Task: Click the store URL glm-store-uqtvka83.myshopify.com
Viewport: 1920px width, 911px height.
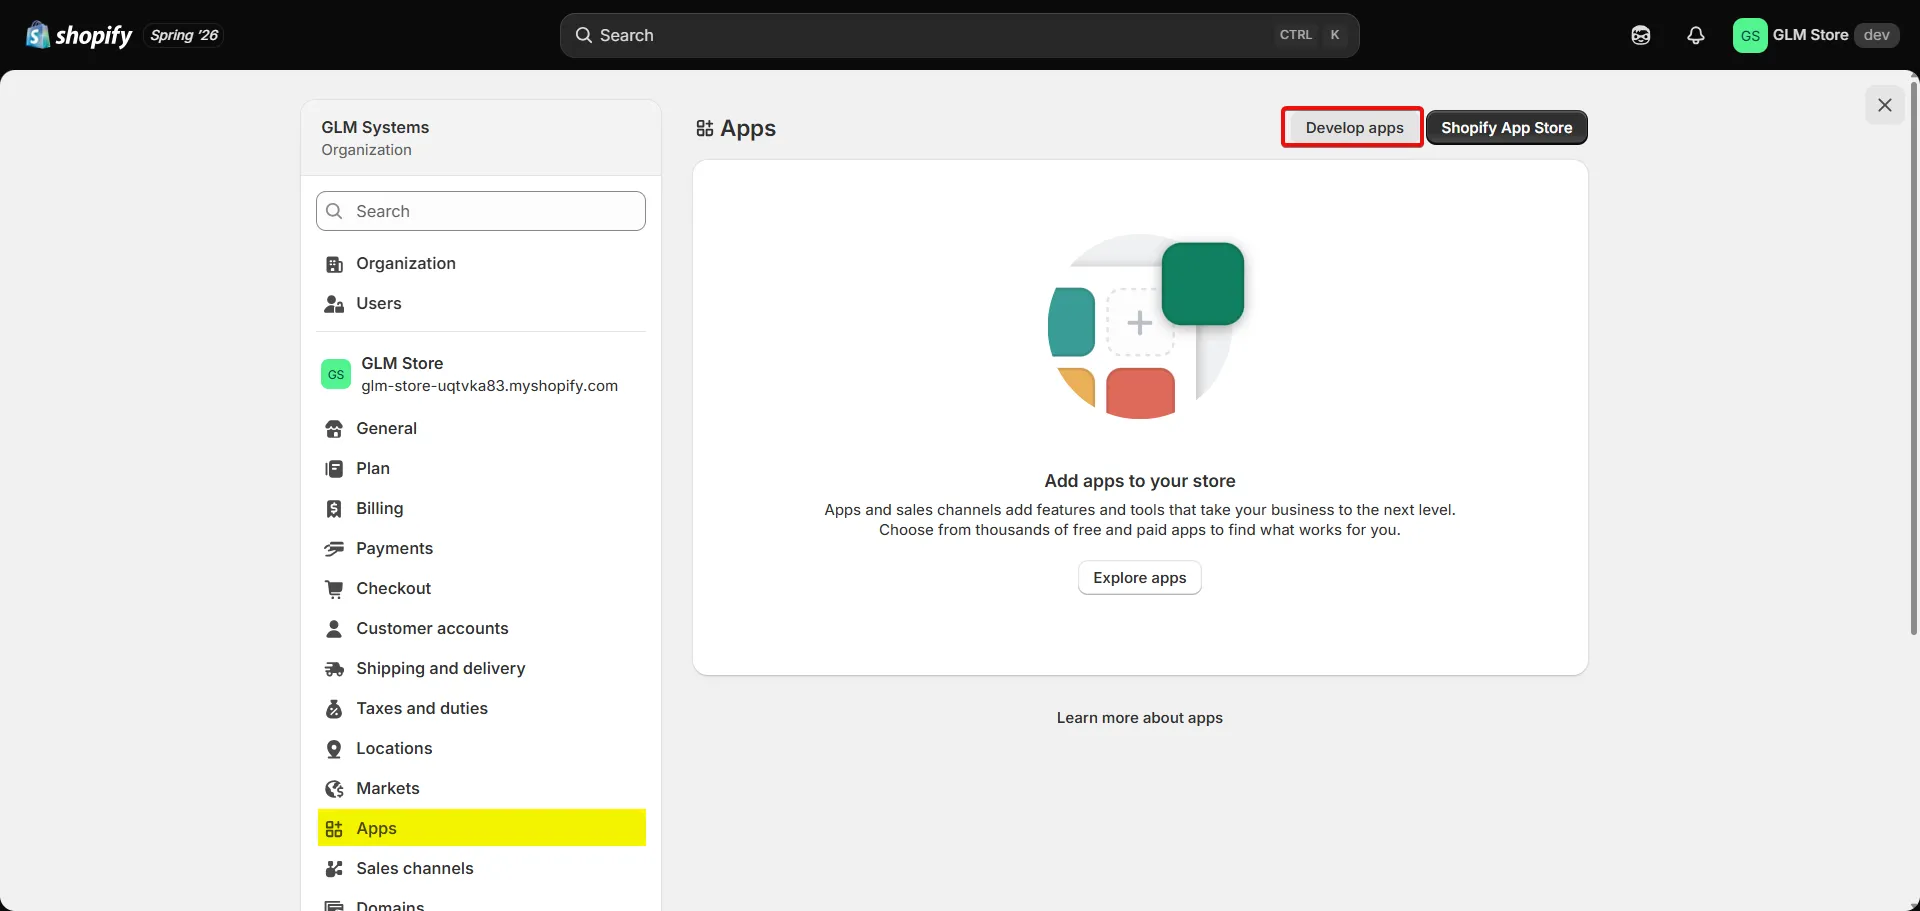Action: click(489, 386)
